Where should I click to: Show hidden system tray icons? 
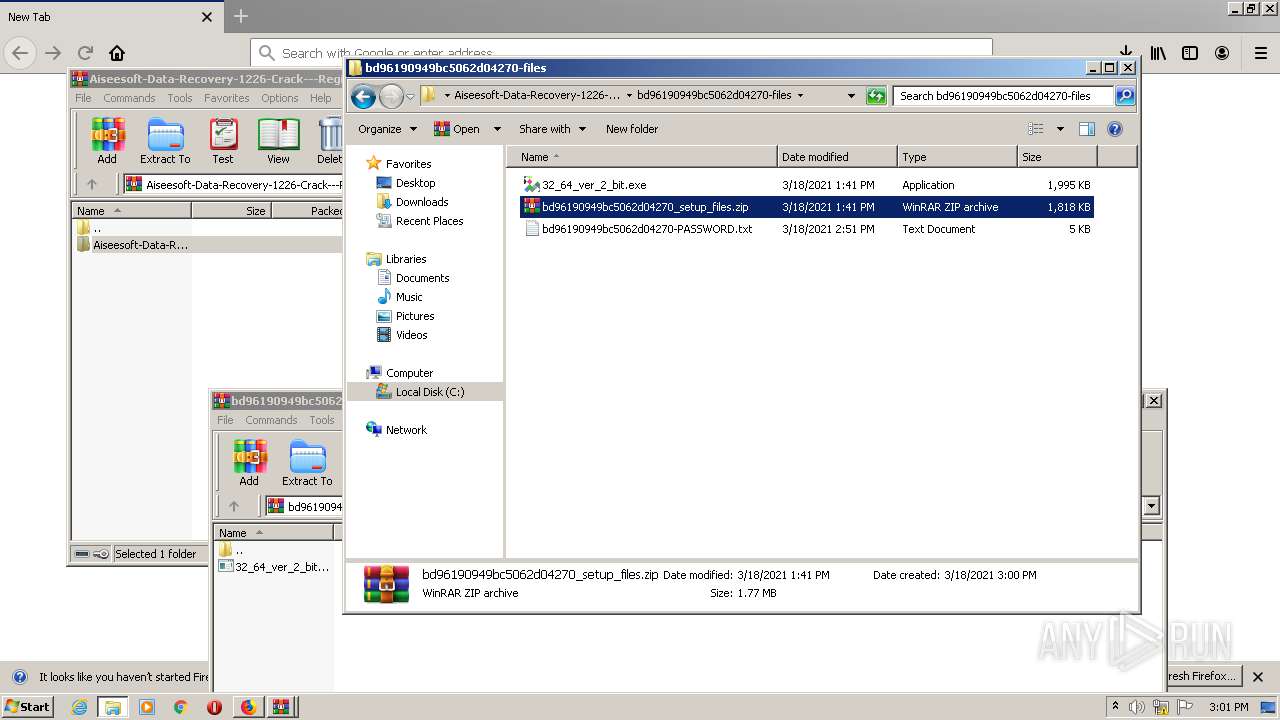(1115, 707)
